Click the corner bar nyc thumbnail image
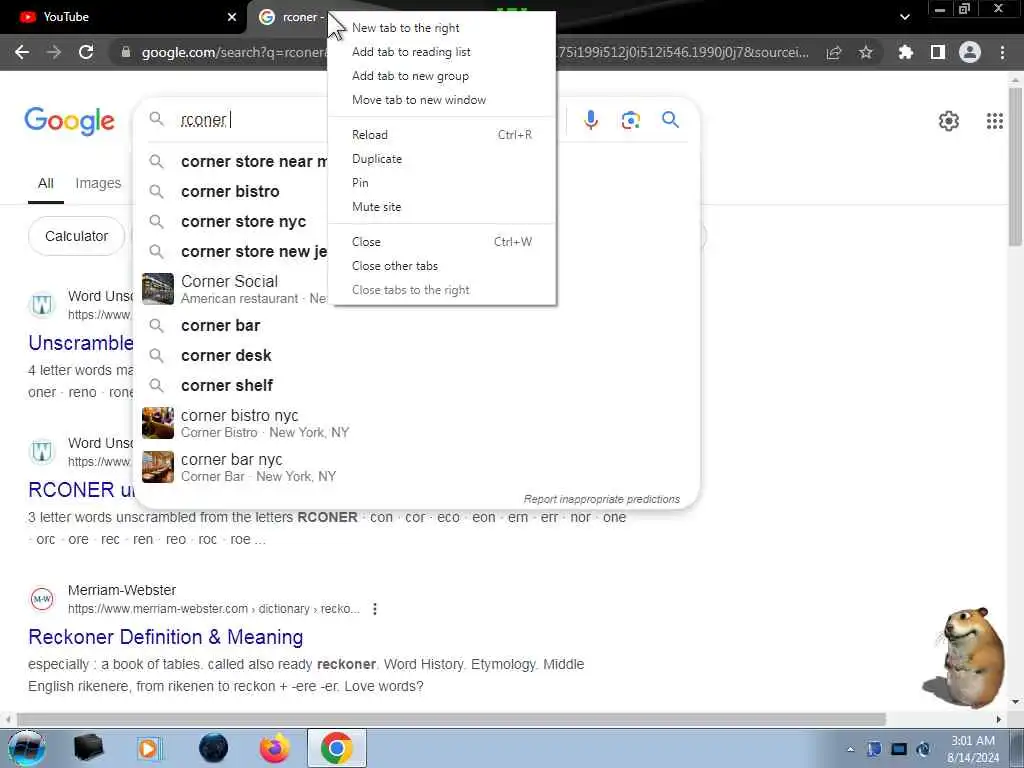1024x768 pixels. (158, 467)
